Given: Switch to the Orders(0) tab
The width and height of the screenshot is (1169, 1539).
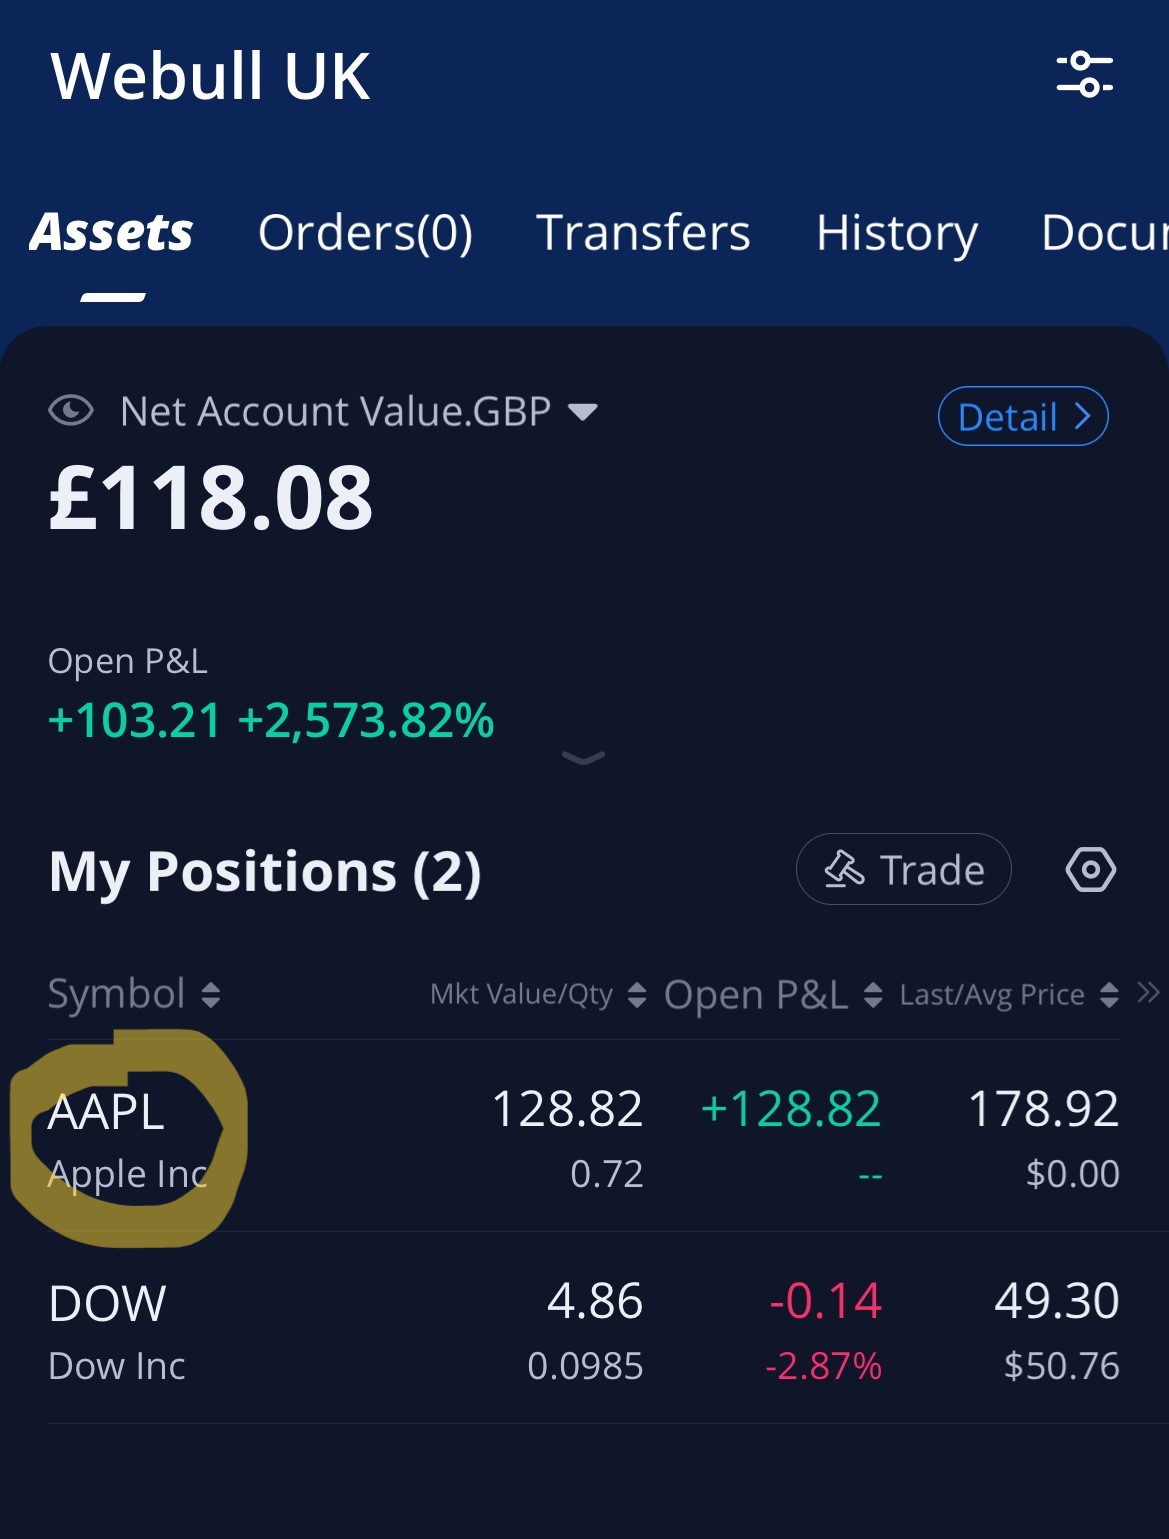Looking at the screenshot, I should (x=365, y=233).
